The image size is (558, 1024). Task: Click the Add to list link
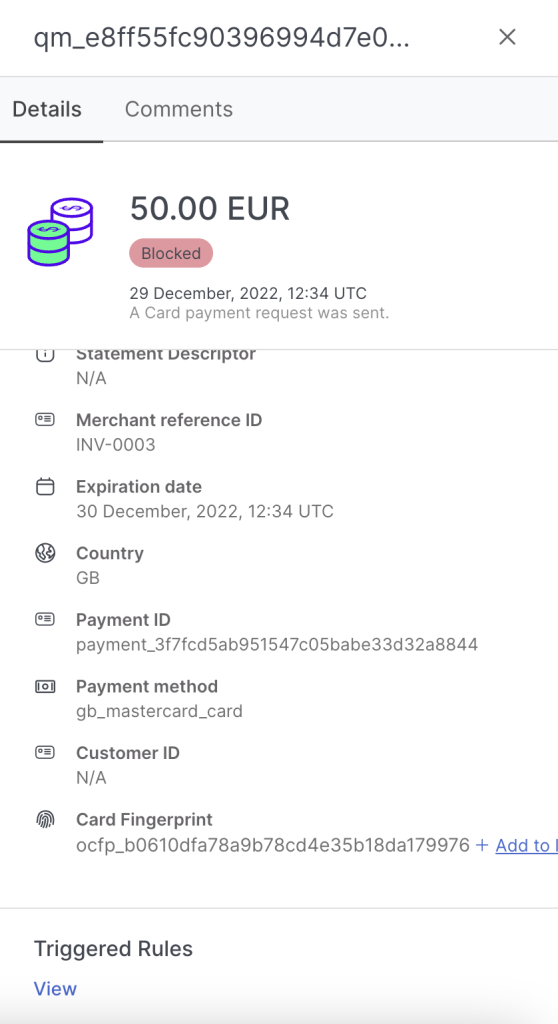517,846
